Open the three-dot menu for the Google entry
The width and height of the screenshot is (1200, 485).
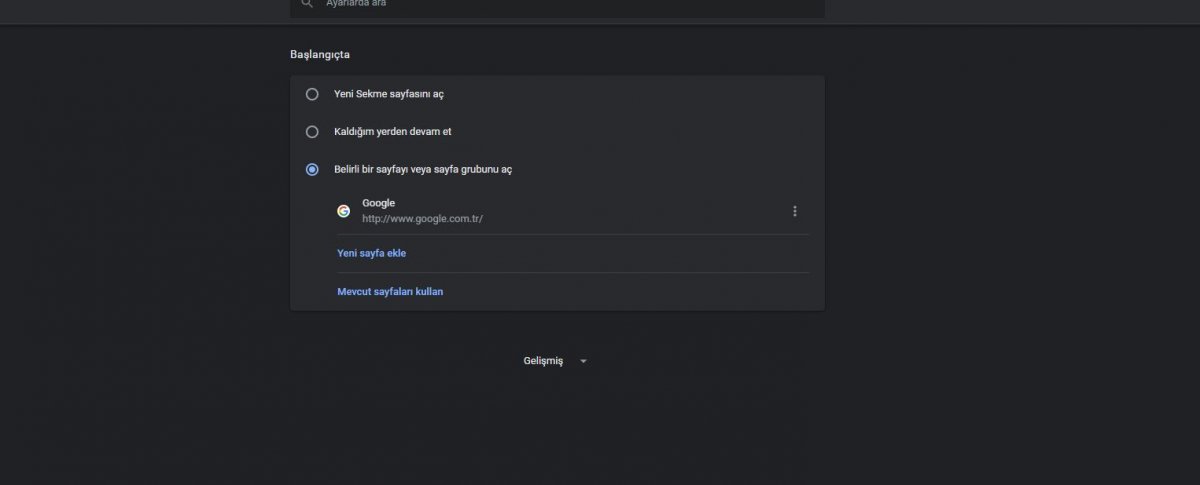pyautogui.click(x=795, y=211)
